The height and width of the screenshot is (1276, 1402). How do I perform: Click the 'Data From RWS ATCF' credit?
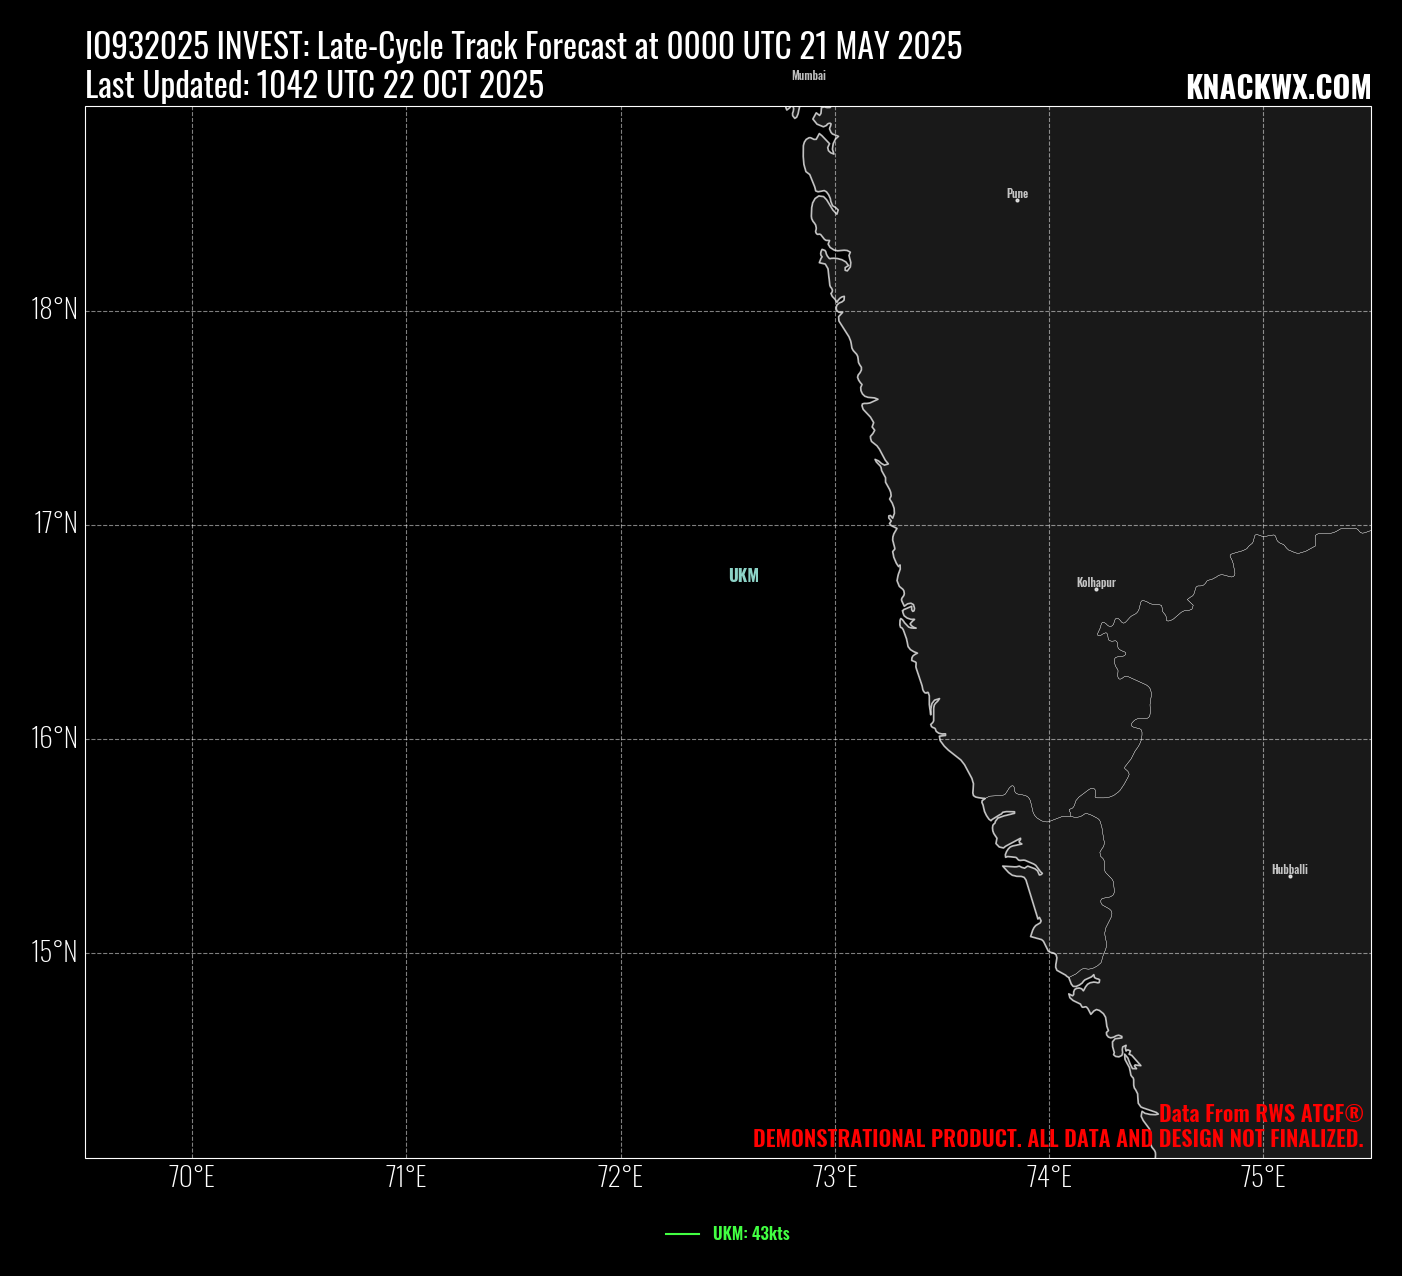pos(1260,1113)
